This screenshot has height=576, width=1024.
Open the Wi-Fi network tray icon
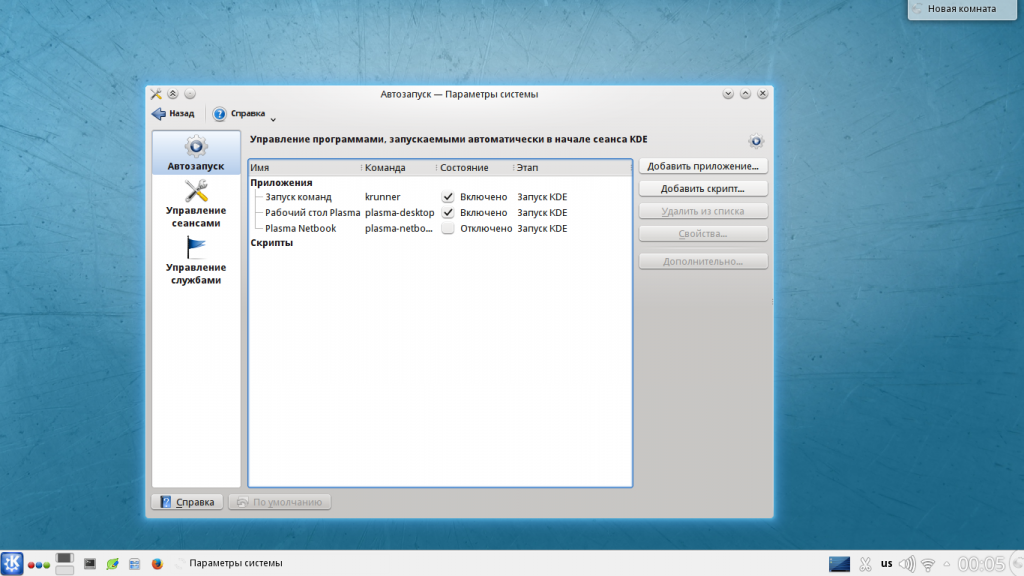point(928,564)
